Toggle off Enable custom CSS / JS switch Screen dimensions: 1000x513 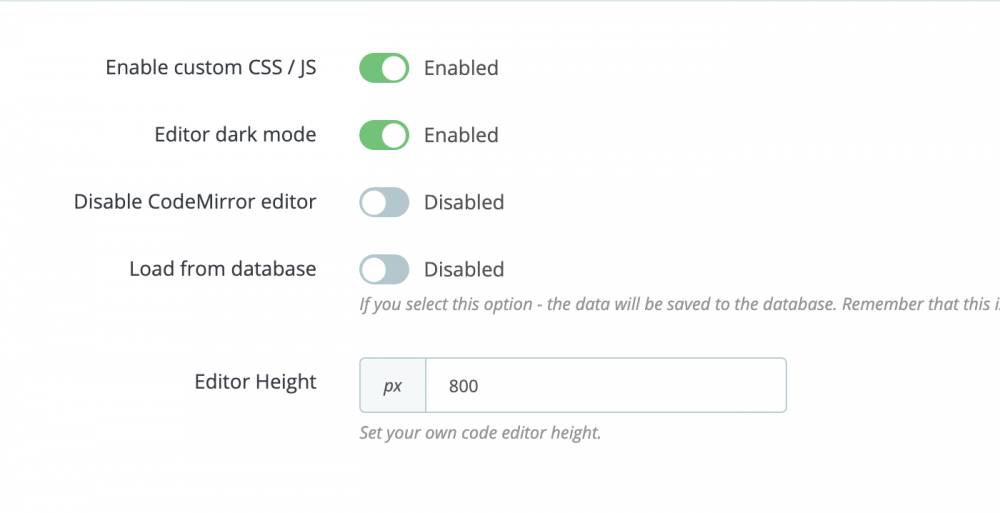(384, 68)
